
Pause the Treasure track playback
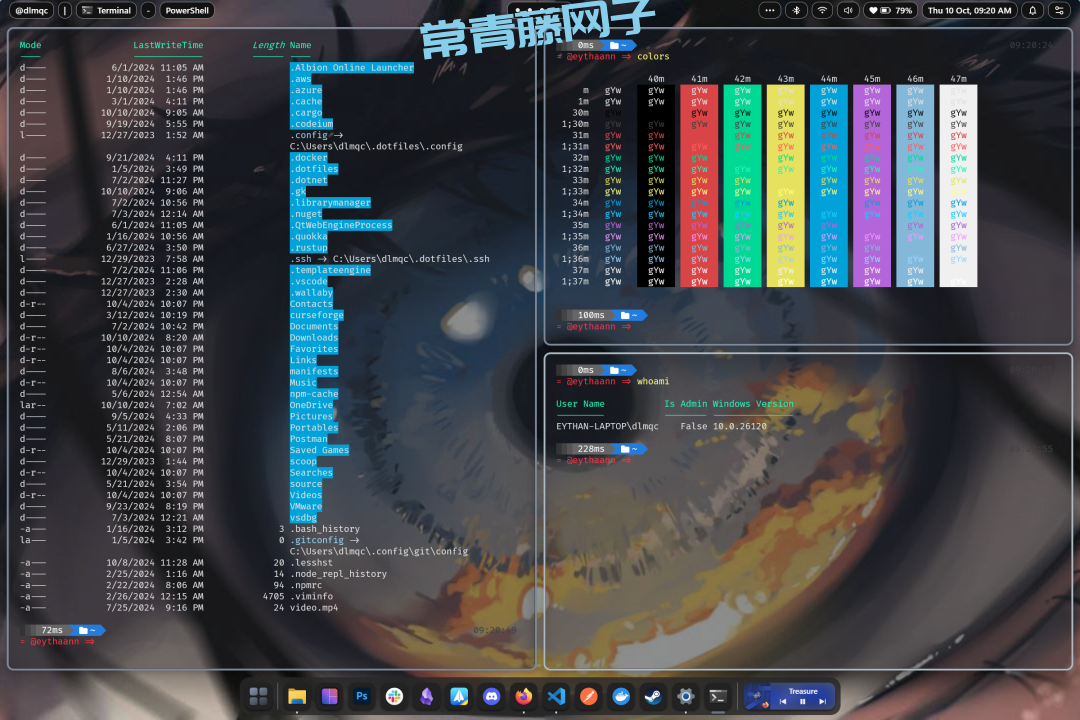(x=802, y=702)
